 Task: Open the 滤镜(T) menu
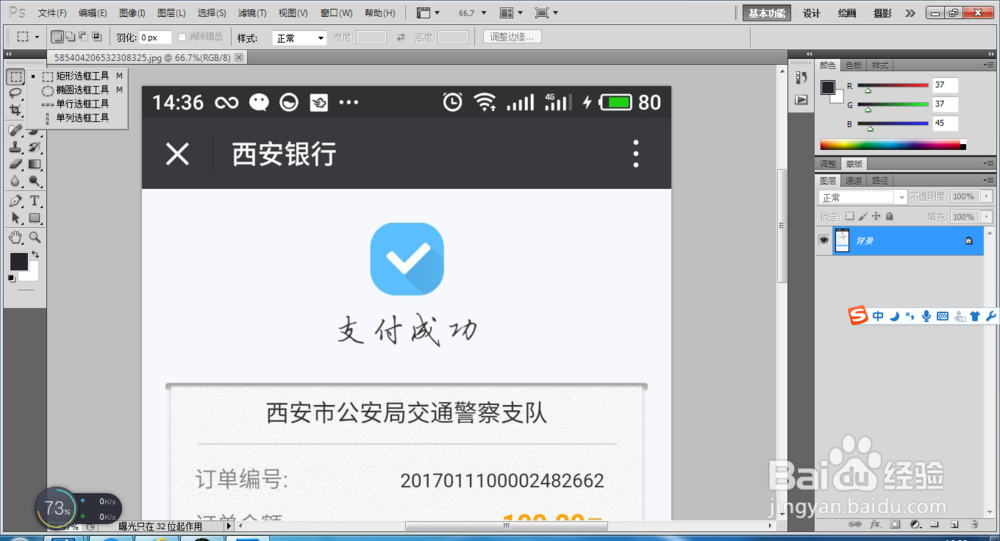[x=252, y=13]
